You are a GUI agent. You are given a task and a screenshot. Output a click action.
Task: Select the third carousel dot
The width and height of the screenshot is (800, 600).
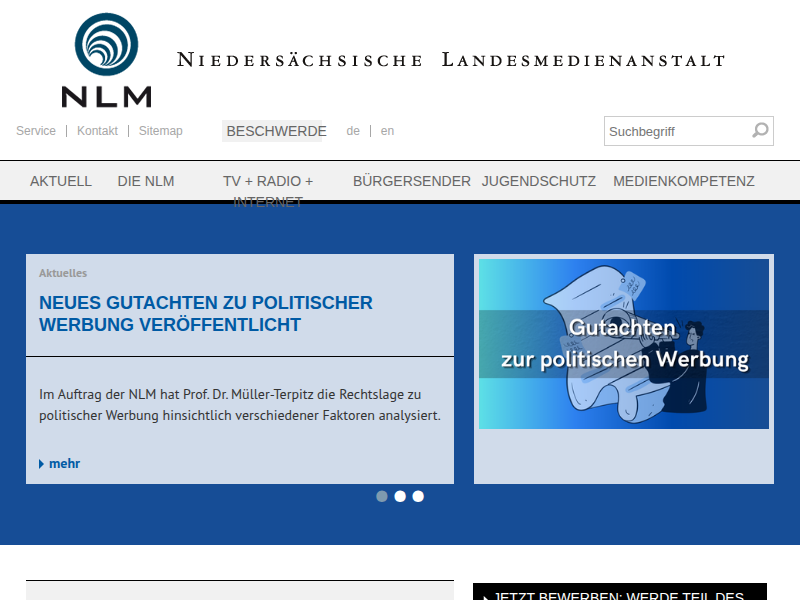[x=418, y=496]
